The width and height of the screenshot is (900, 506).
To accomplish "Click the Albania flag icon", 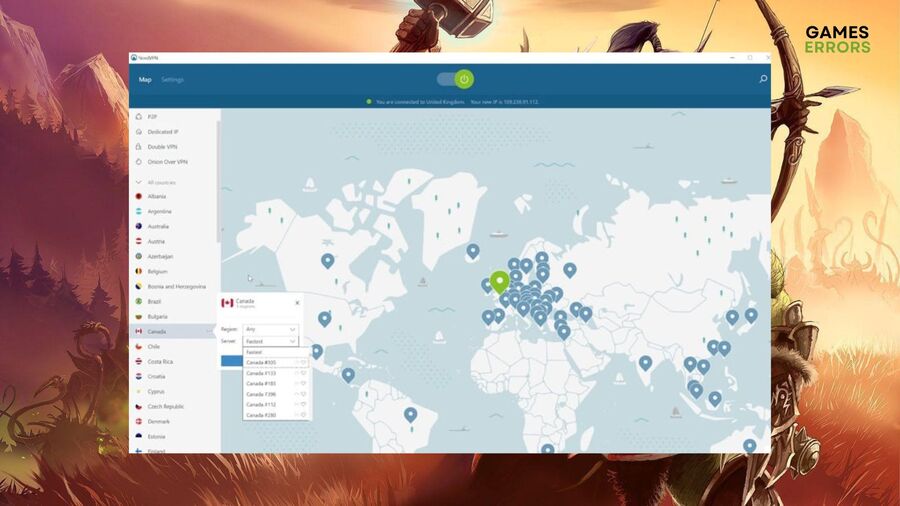I will tap(138, 196).
